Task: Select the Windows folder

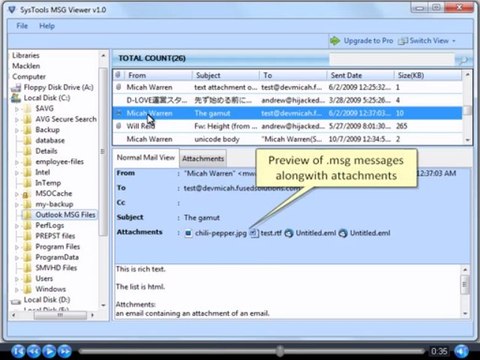Action: point(51,289)
